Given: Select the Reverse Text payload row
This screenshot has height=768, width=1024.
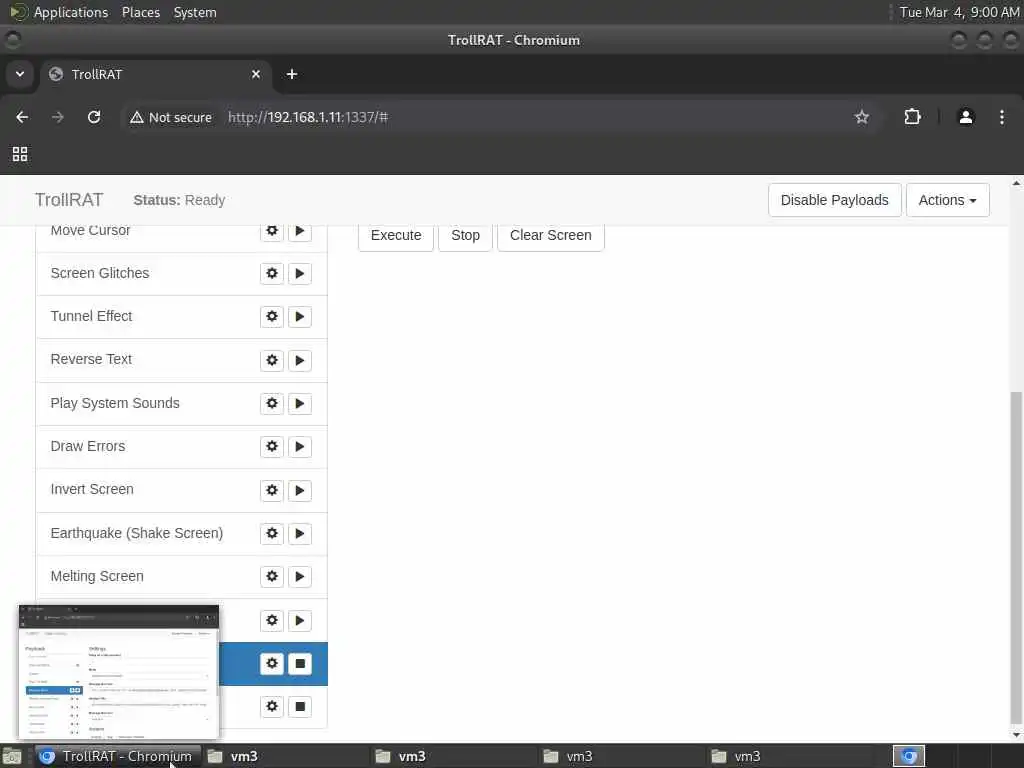Looking at the screenshot, I should (x=182, y=360).
